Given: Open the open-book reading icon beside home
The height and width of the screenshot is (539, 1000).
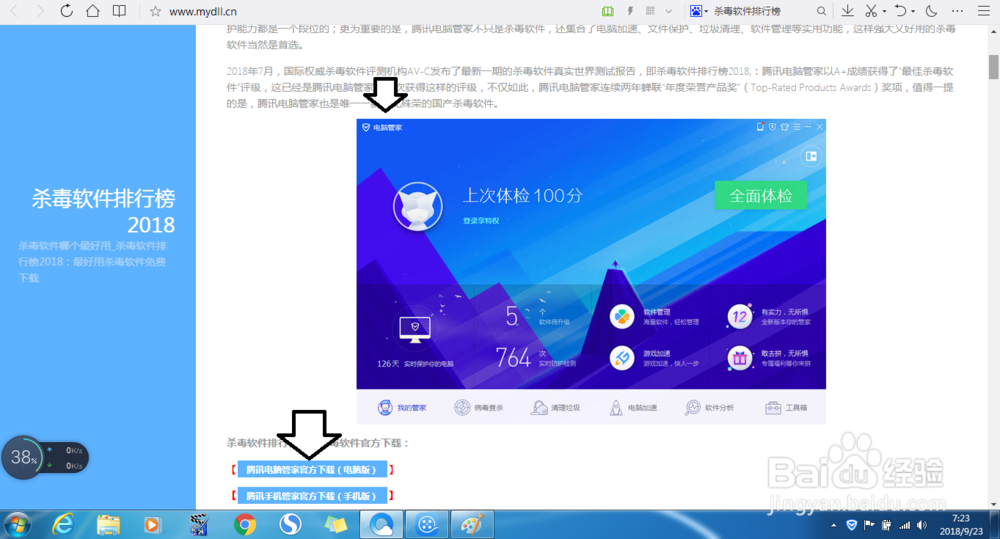Looking at the screenshot, I should 119,11.
